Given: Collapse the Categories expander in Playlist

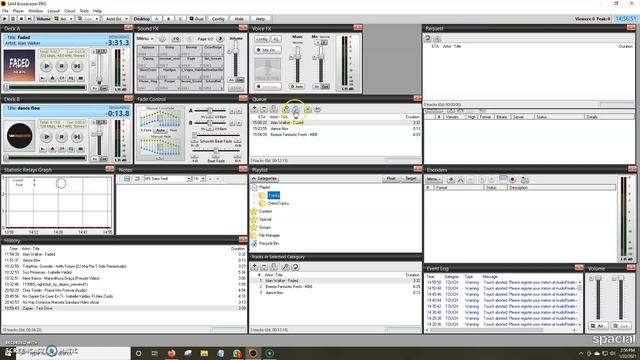Looking at the screenshot, I should click(x=264, y=179).
